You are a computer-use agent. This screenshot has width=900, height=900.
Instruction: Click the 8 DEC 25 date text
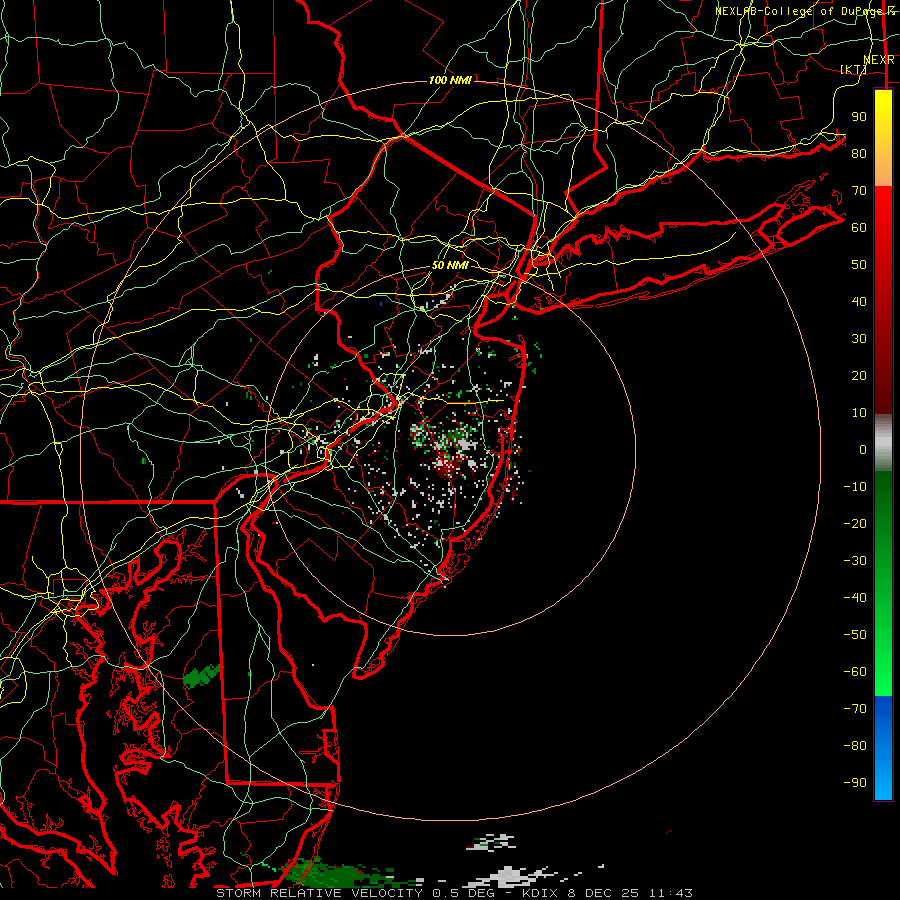tap(603, 893)
